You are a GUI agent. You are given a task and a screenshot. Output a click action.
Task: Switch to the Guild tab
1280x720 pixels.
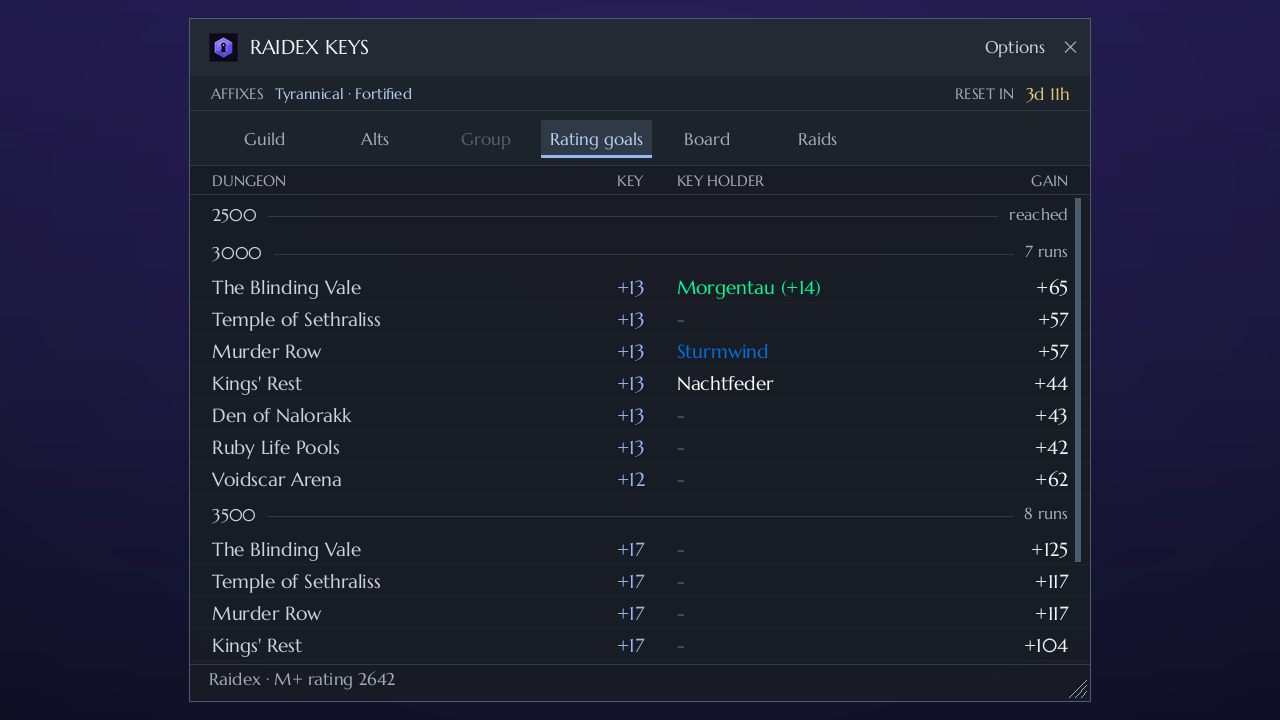pyautogui.click(x=265, y=139)
